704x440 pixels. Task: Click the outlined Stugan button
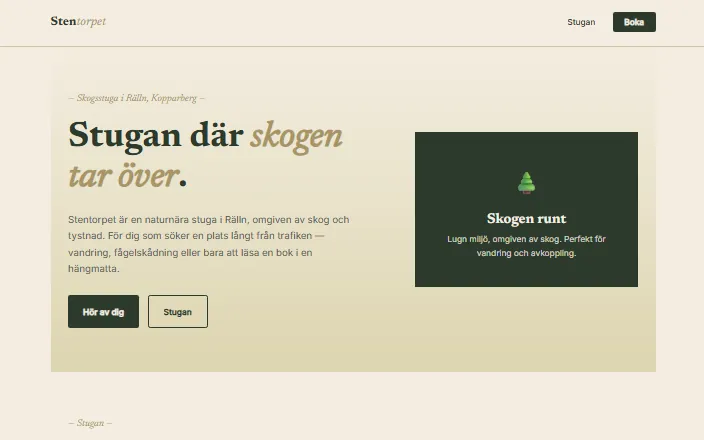click(178, 312)
